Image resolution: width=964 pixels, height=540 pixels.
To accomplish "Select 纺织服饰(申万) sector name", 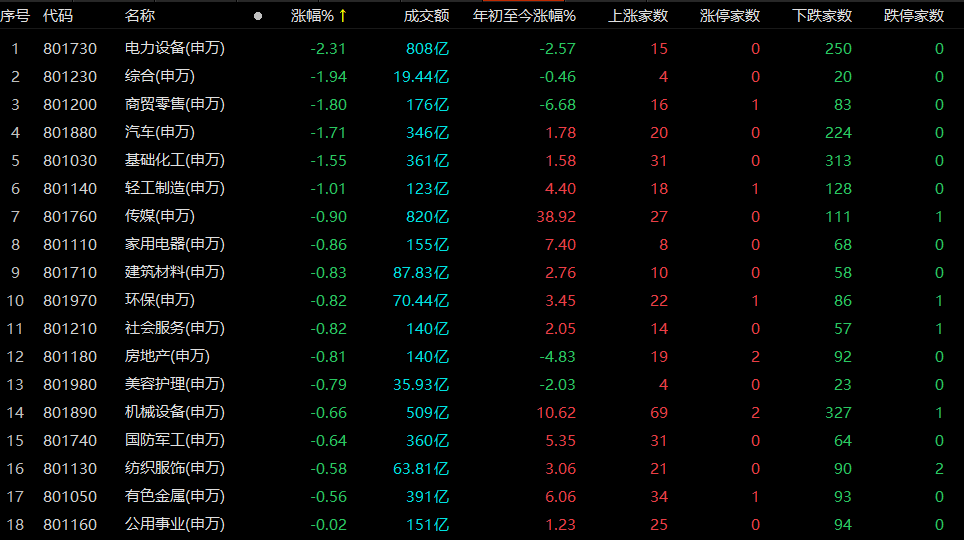I will click(175, 468).
